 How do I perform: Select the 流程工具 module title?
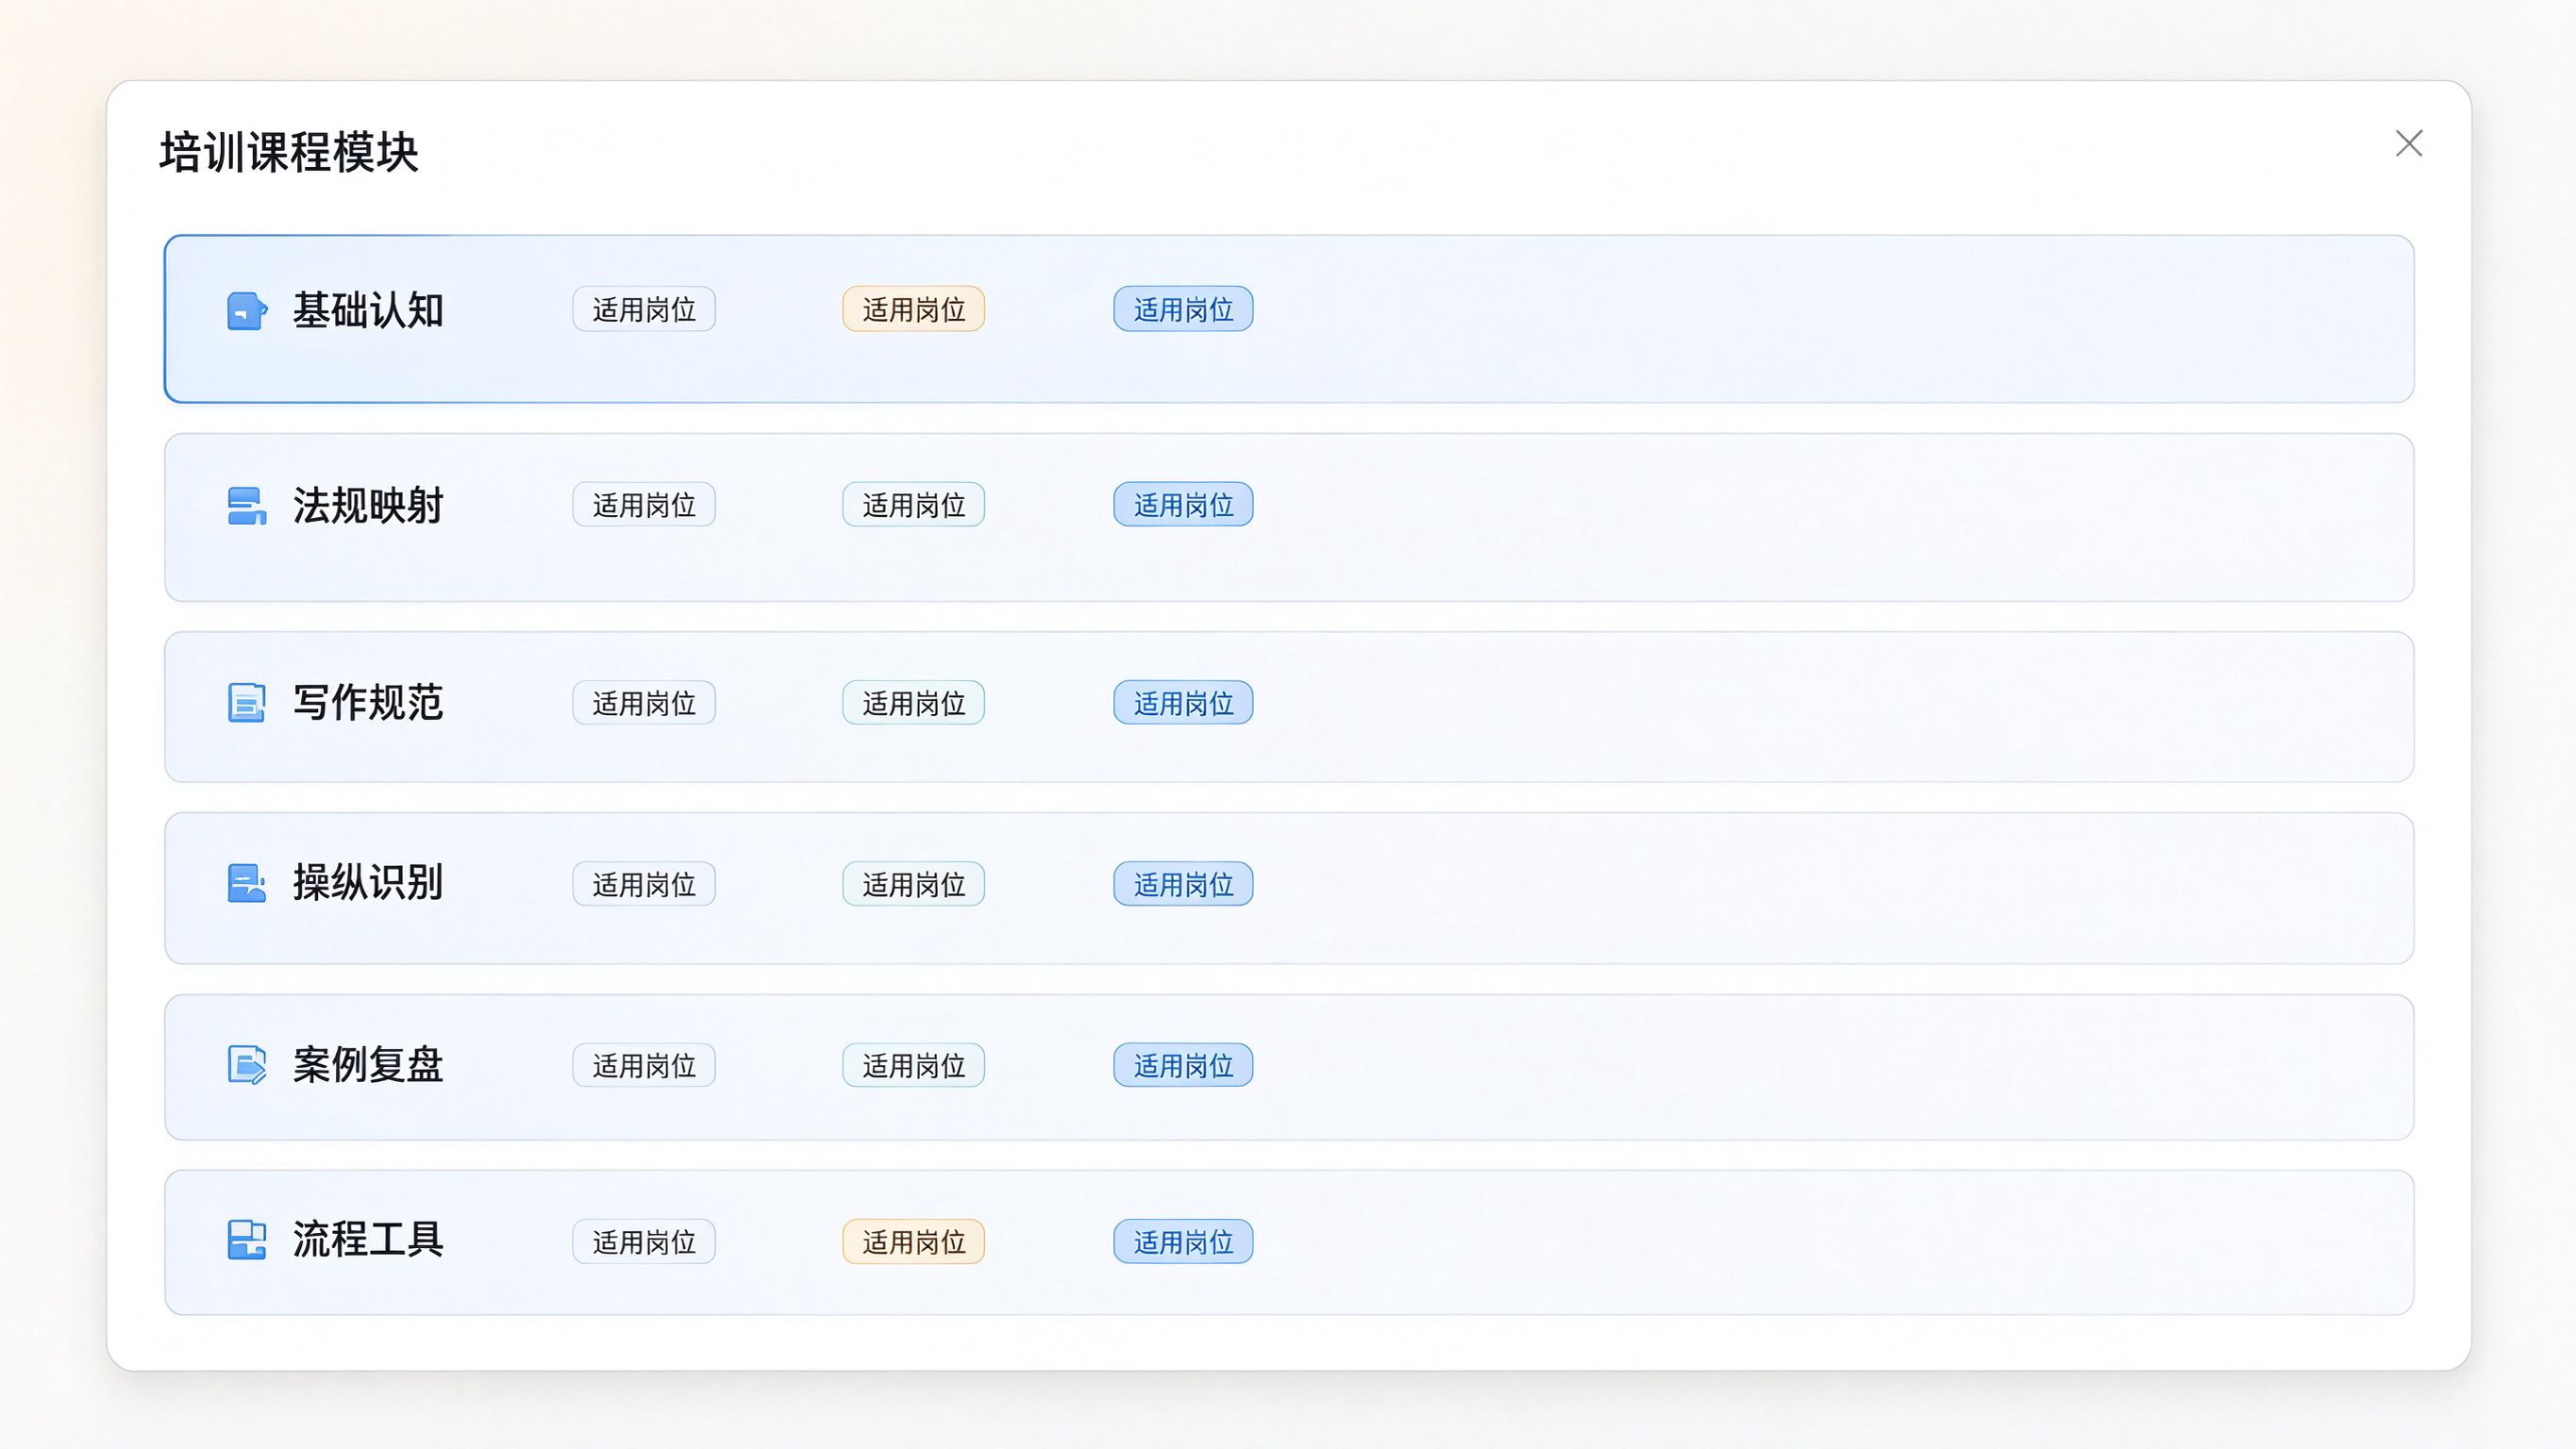(368, 1241)
